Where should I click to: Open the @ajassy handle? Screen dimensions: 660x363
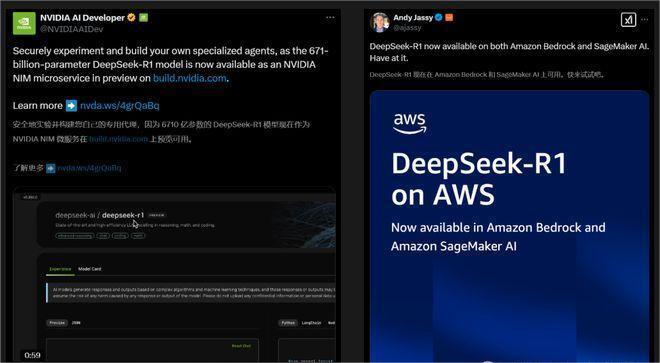coord(407,27)
